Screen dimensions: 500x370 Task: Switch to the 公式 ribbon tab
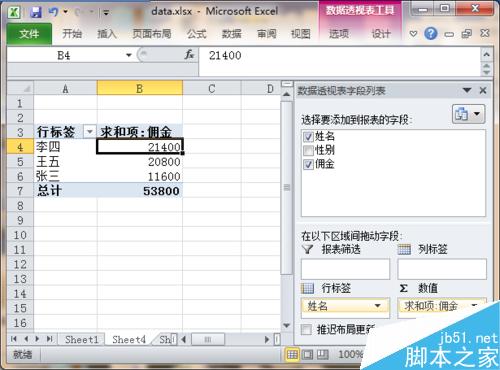(196, 34)
